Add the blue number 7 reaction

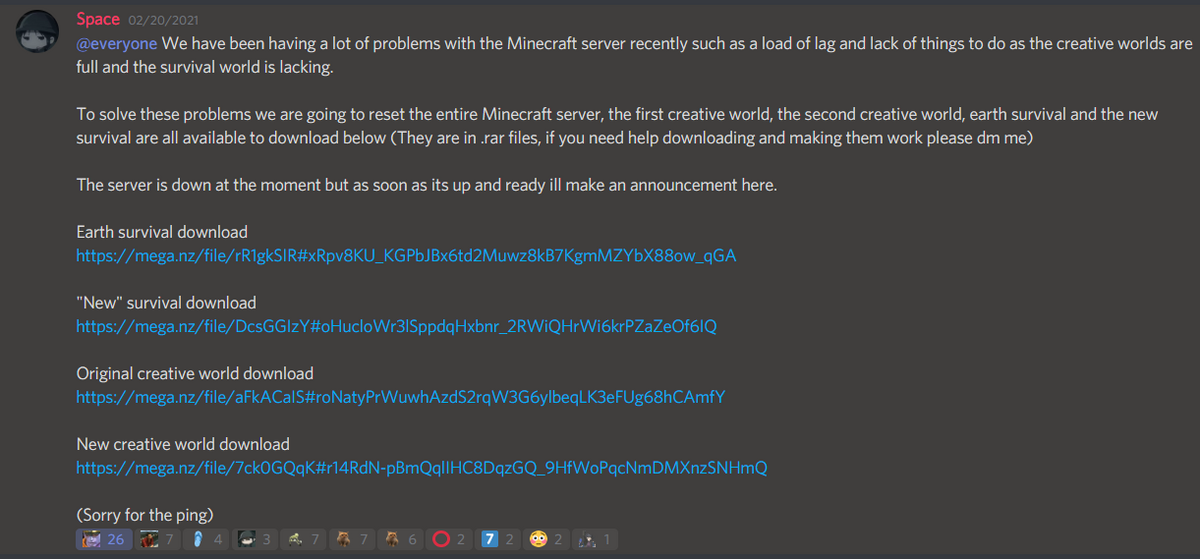click(x=499, y=539)
